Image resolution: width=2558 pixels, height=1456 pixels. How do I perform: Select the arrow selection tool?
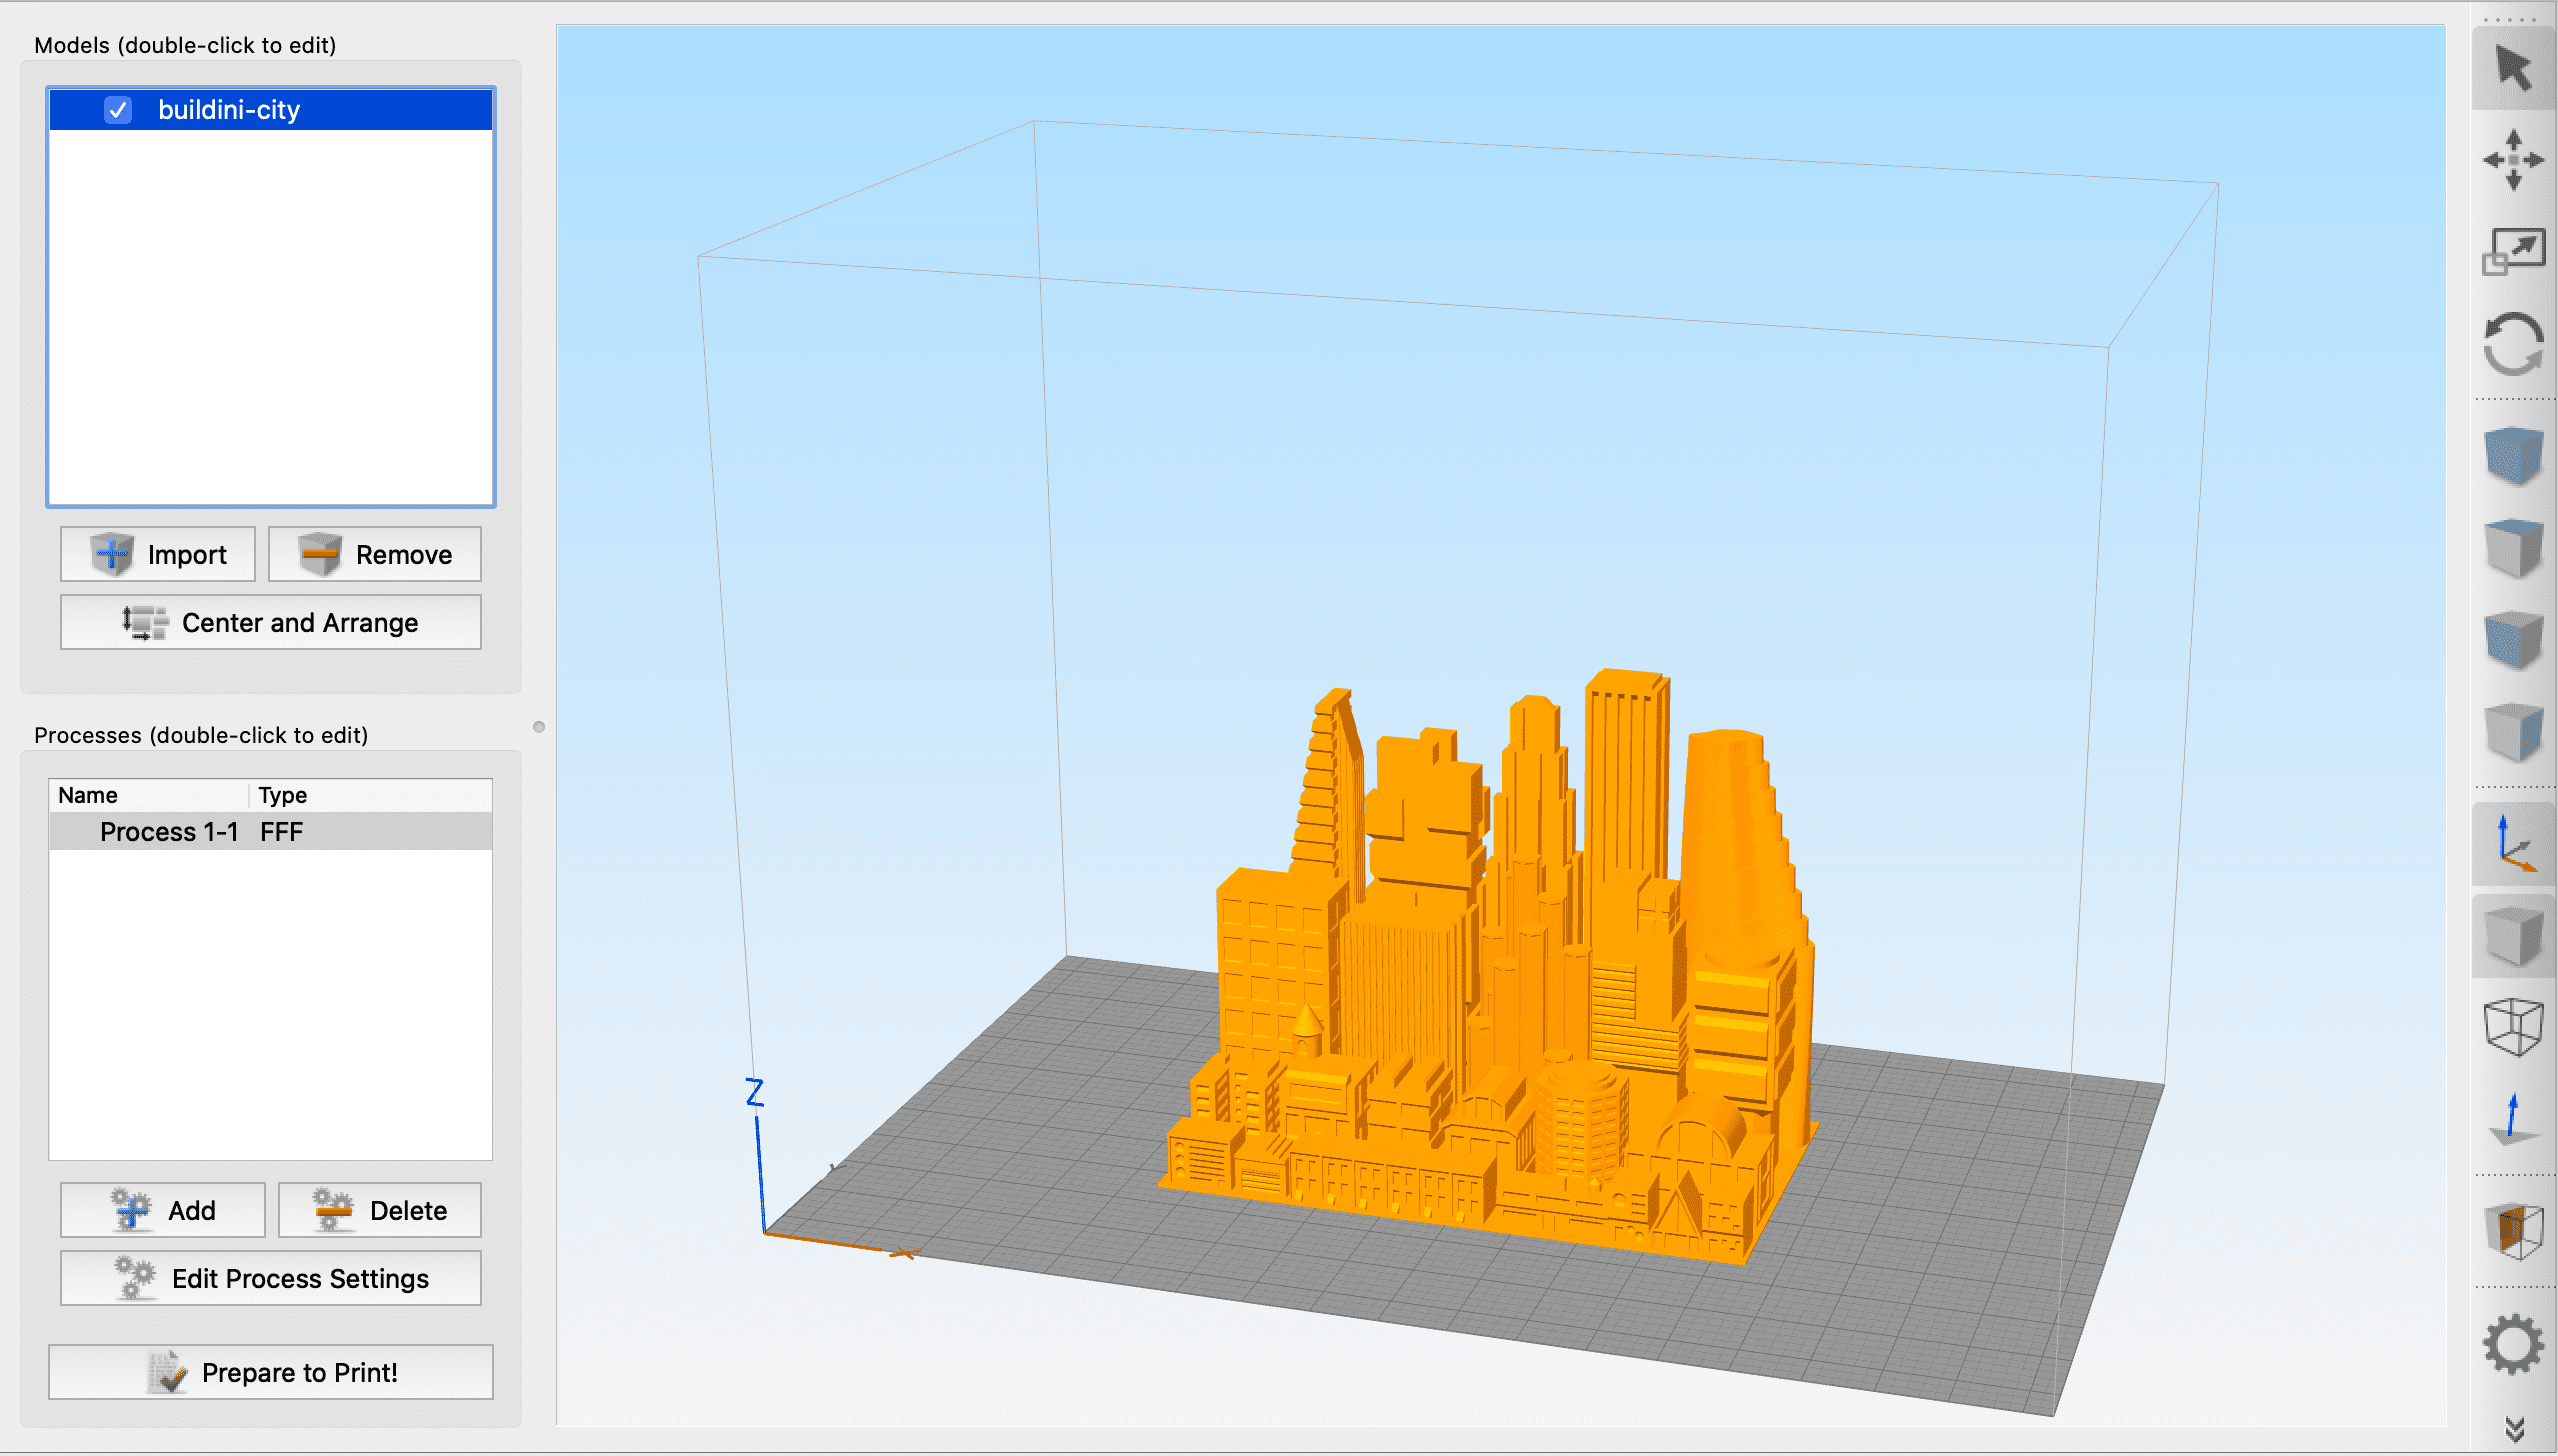2513,69
